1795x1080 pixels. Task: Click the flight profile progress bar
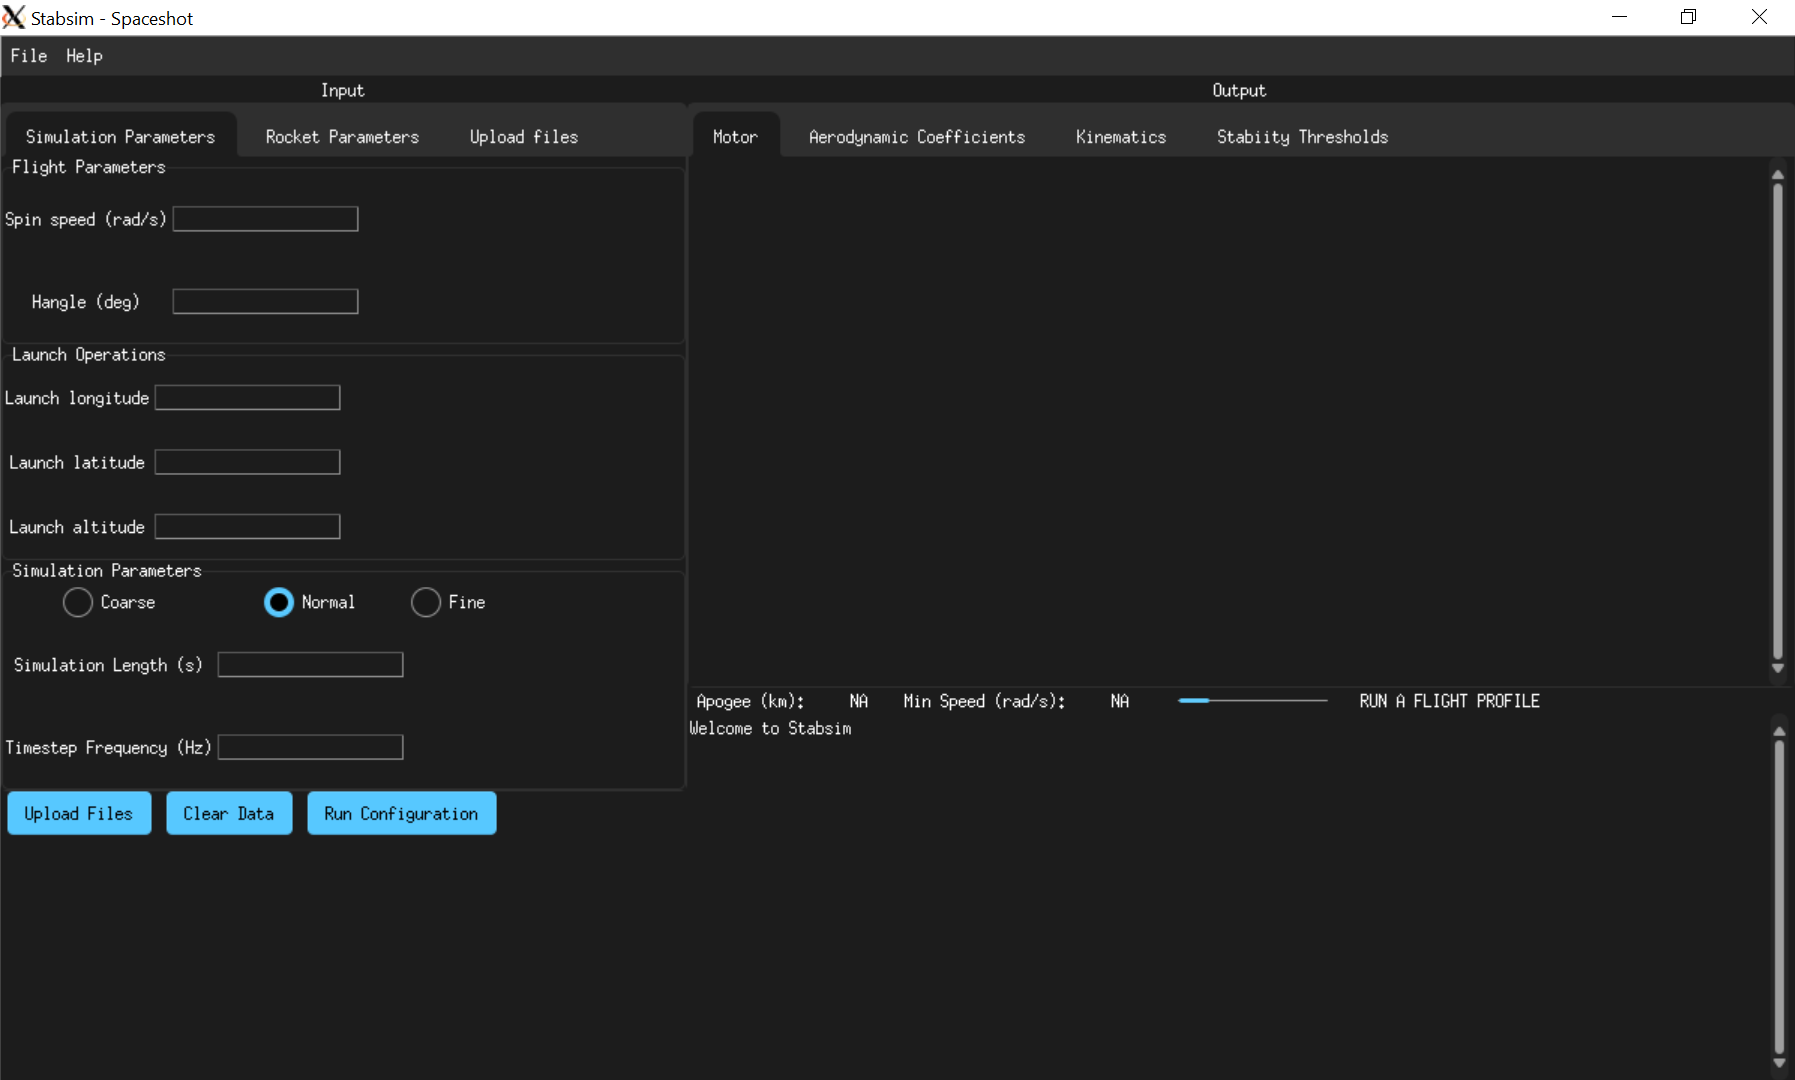[1253, 701]
